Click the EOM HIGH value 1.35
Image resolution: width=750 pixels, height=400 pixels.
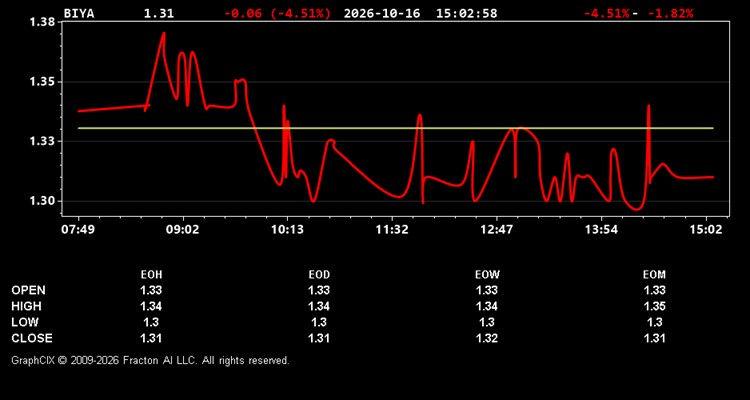(654, 306)
